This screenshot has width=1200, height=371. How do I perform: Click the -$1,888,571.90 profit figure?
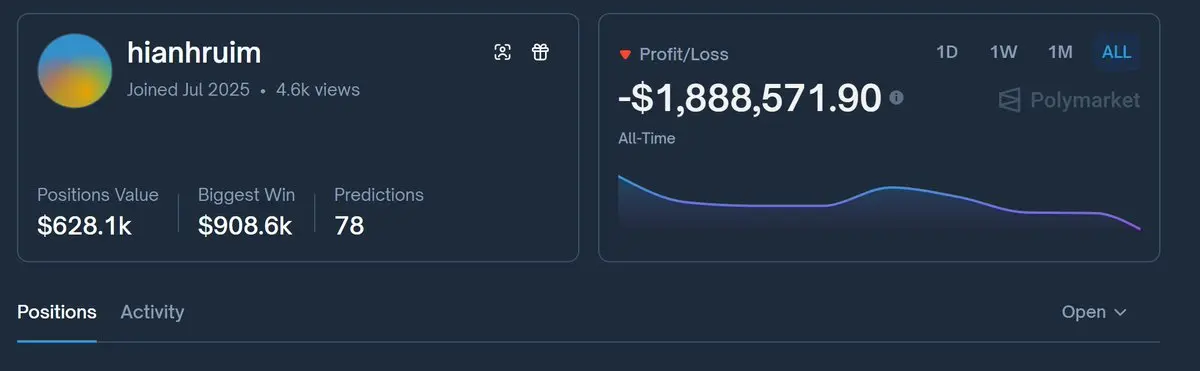pyautogui.click(x=750, y=98)
